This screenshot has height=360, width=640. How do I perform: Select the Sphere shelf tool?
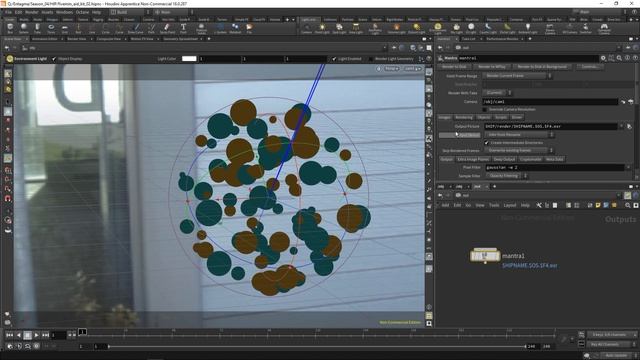[x=24, y=29]
